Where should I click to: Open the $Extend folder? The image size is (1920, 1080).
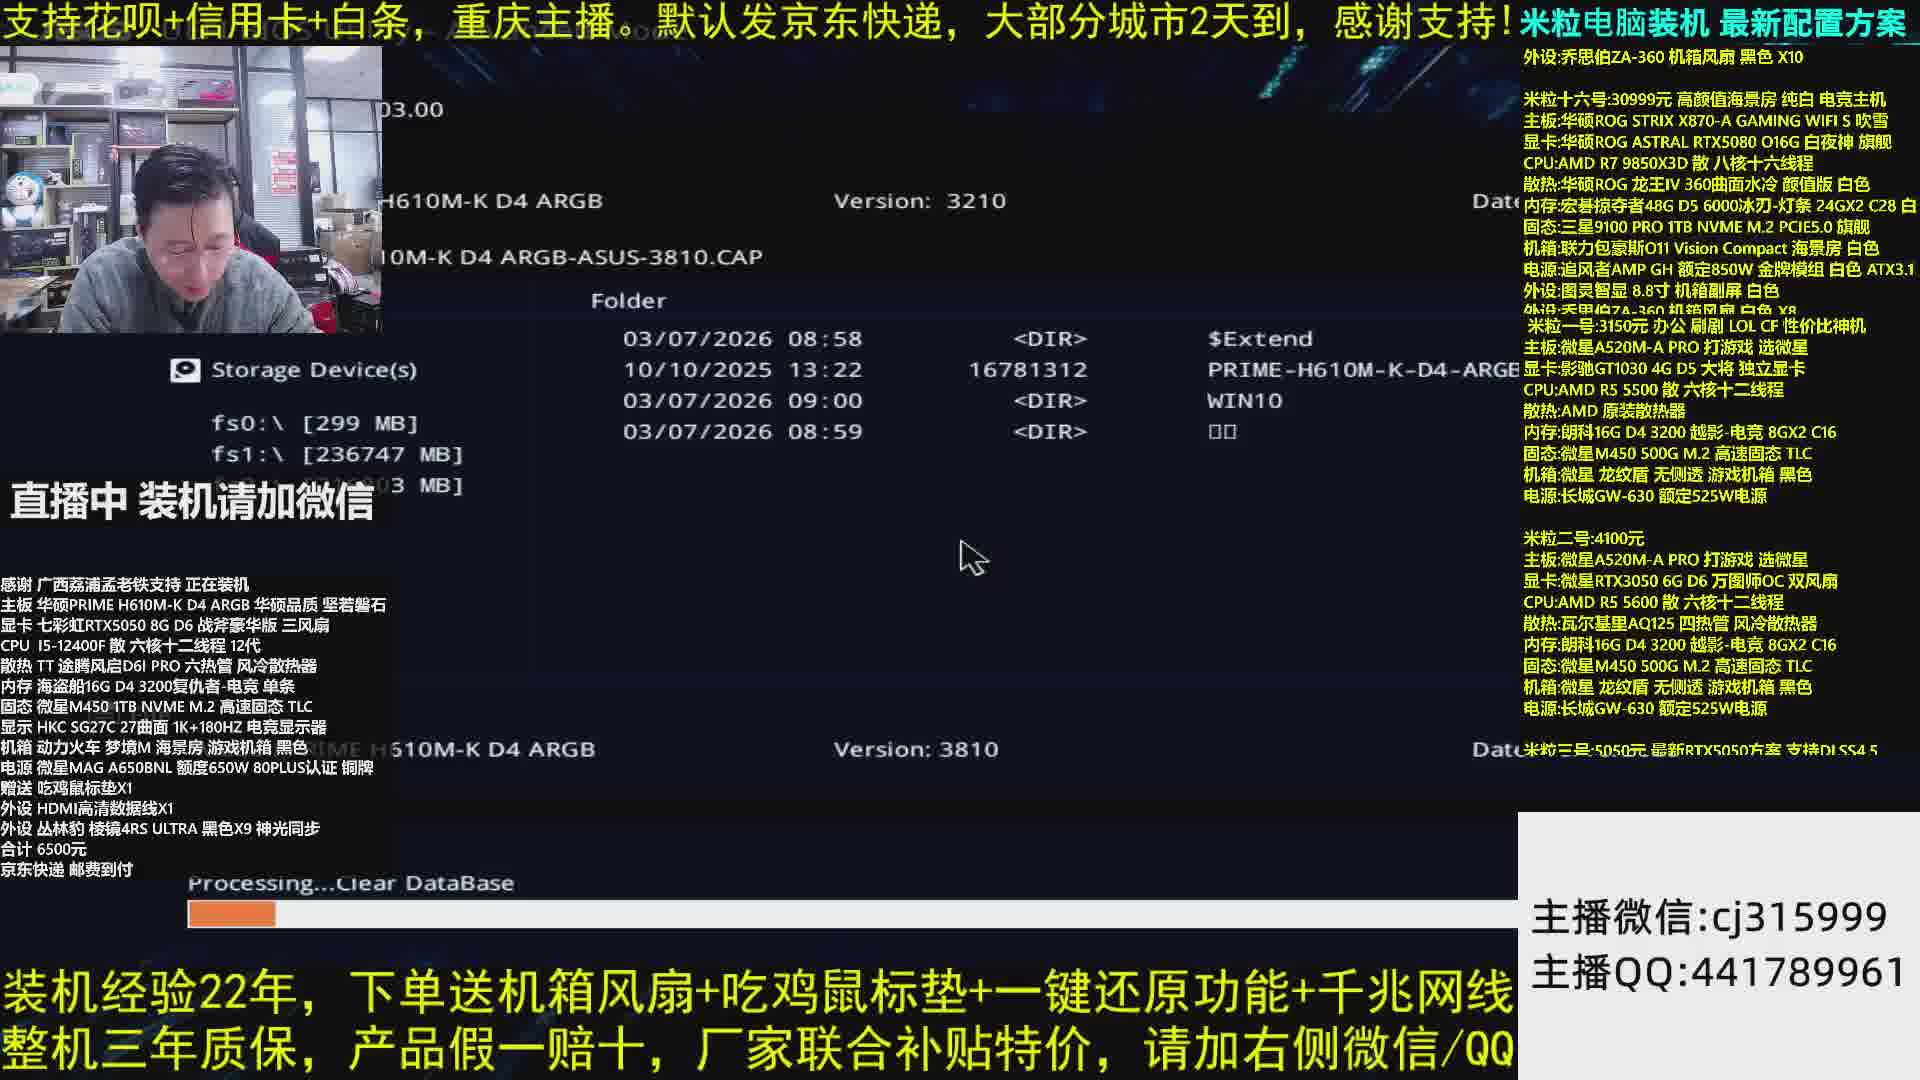click(1259, 339)
